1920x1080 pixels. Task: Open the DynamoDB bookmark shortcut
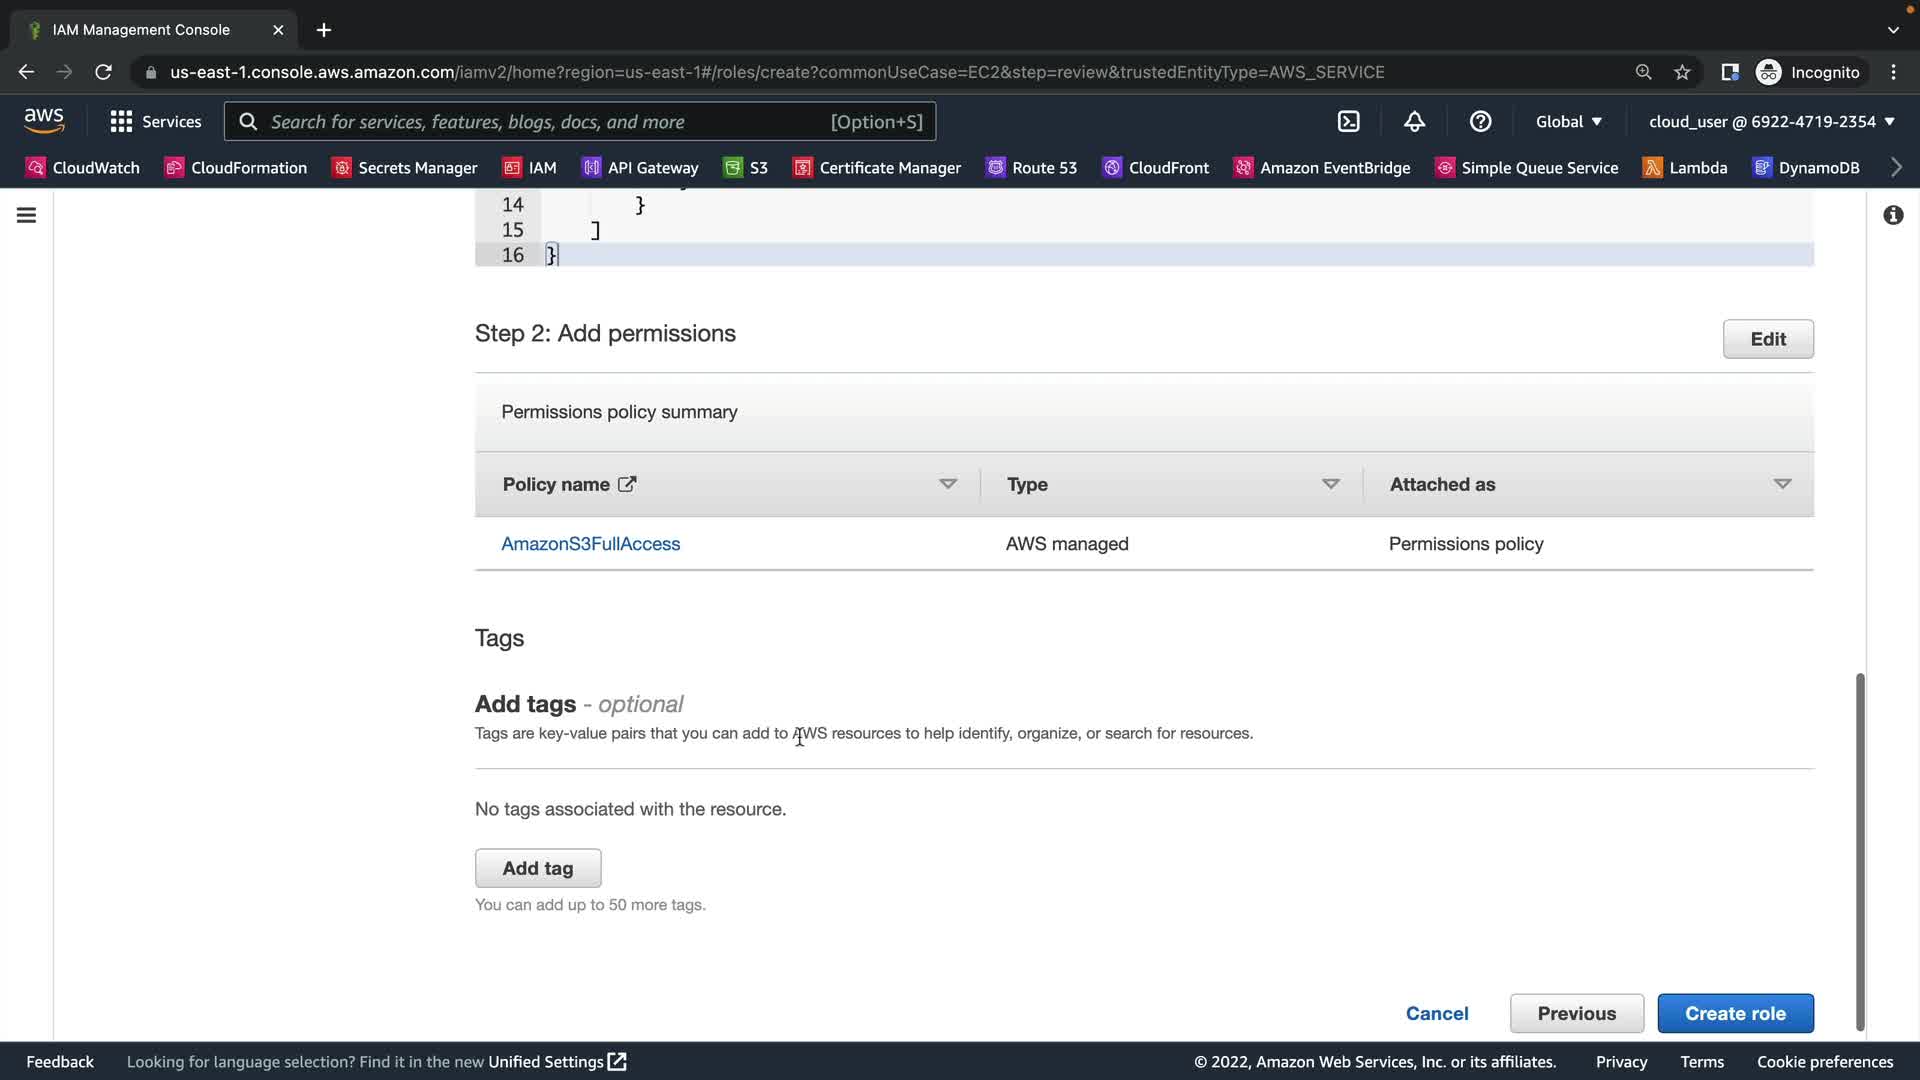click(1806, 167)
